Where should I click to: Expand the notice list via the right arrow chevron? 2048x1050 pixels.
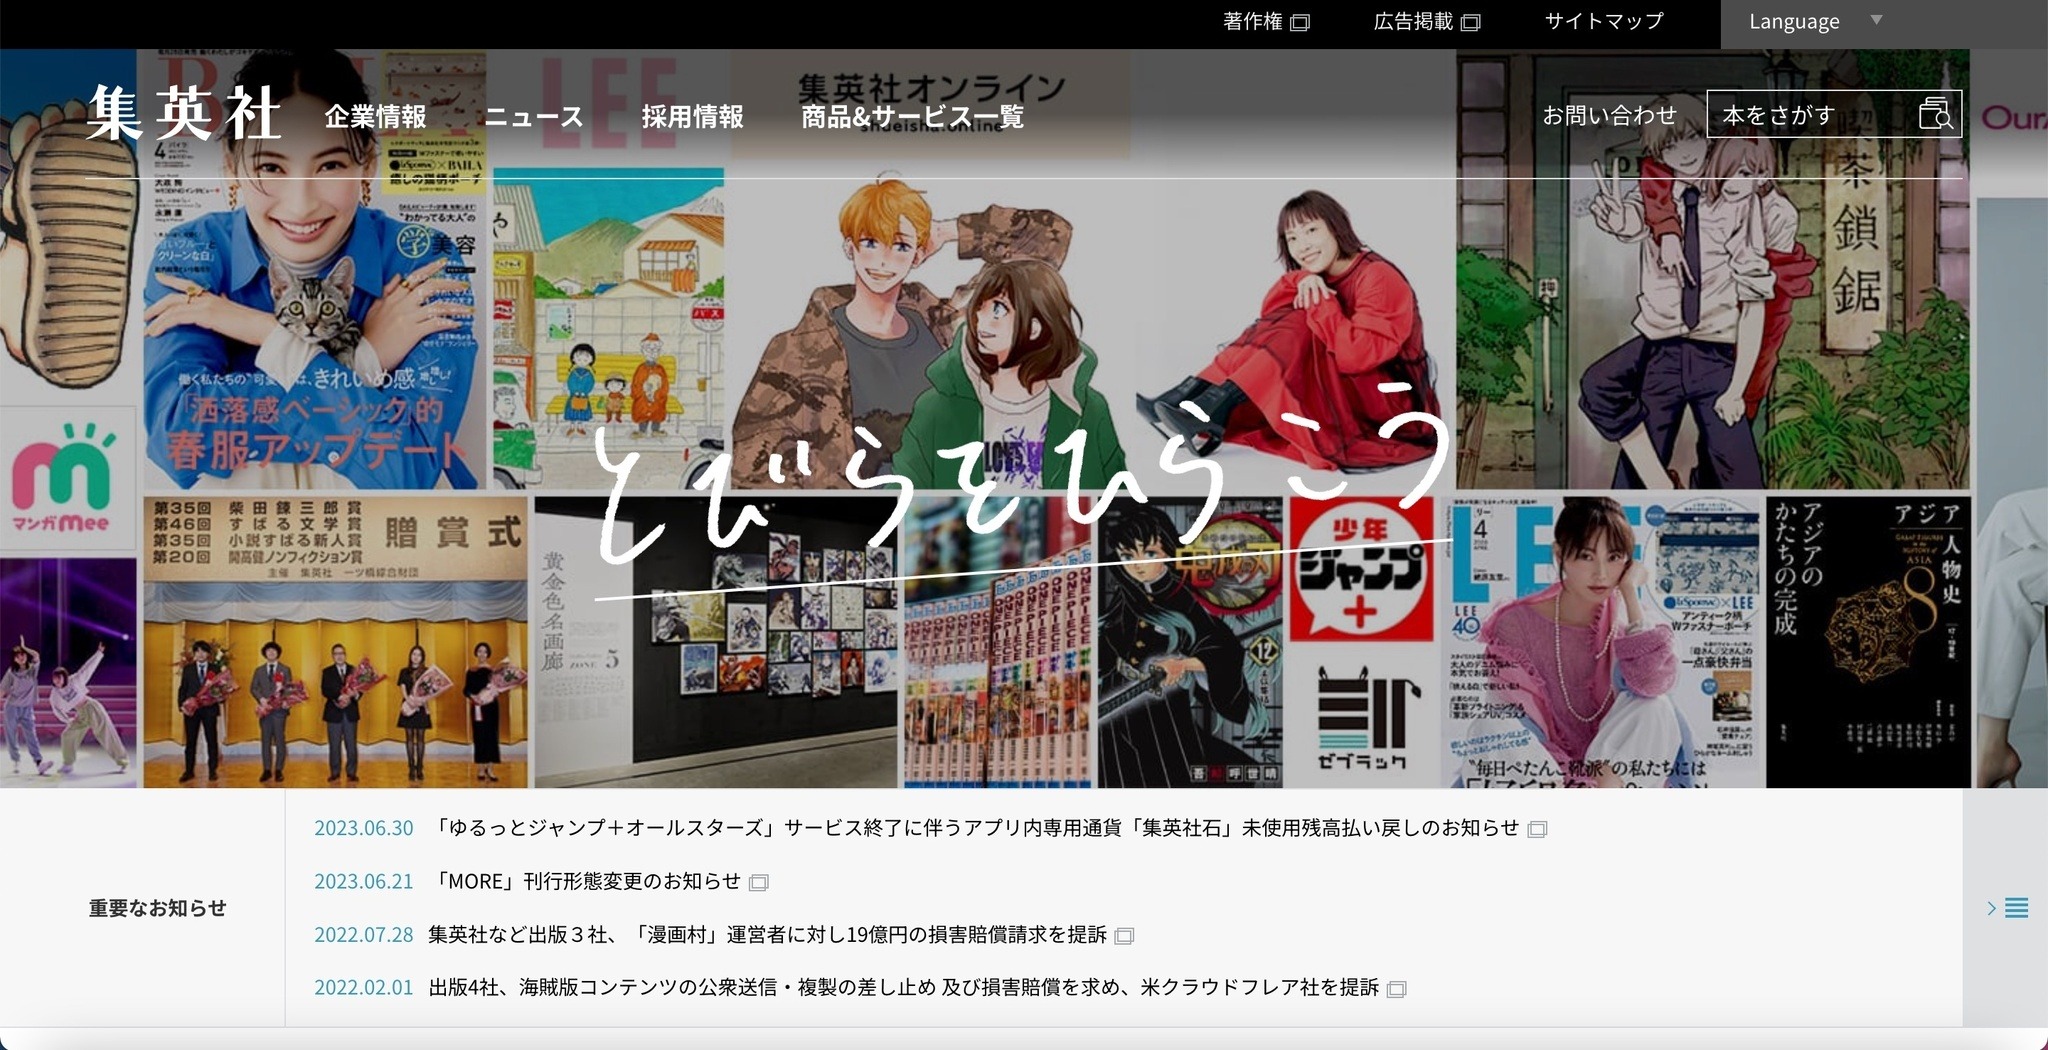point(1990,908)
